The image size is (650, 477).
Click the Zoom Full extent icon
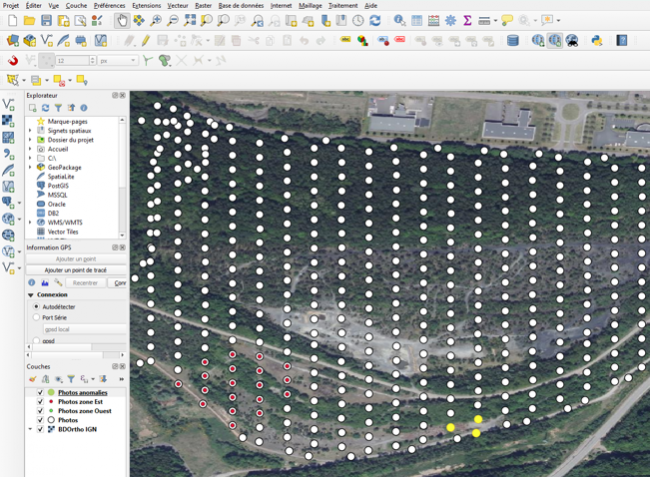[190, 20]
